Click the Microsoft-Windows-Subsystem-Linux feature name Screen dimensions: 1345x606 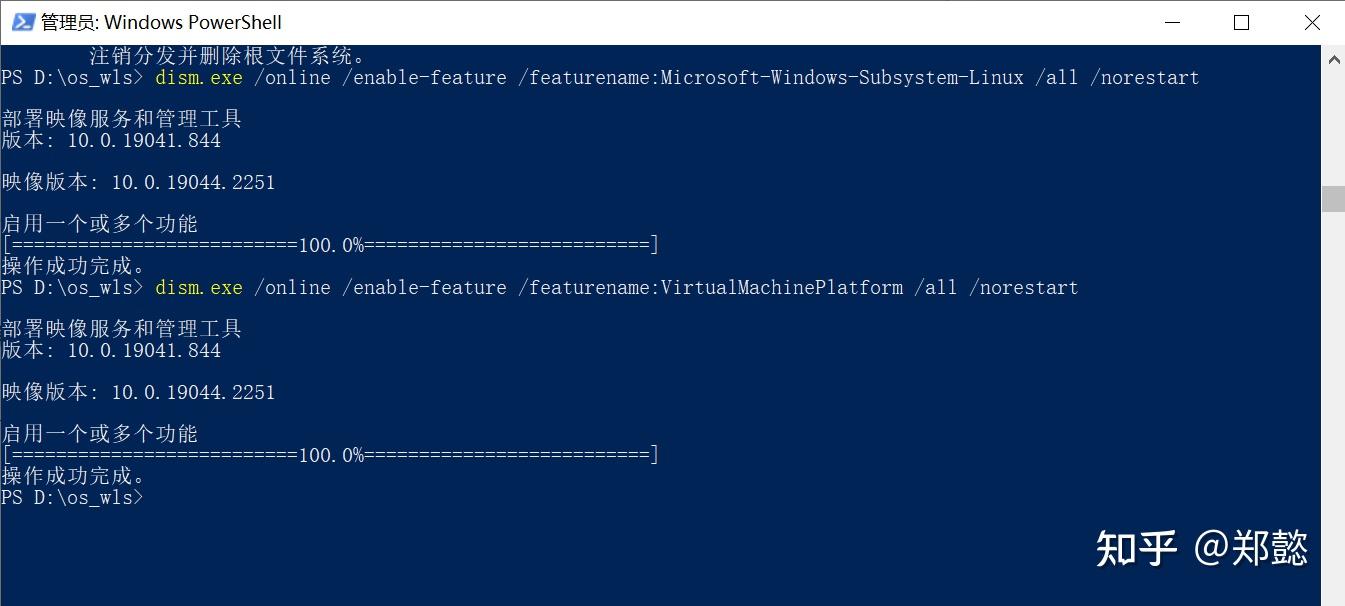coord(843,77)
